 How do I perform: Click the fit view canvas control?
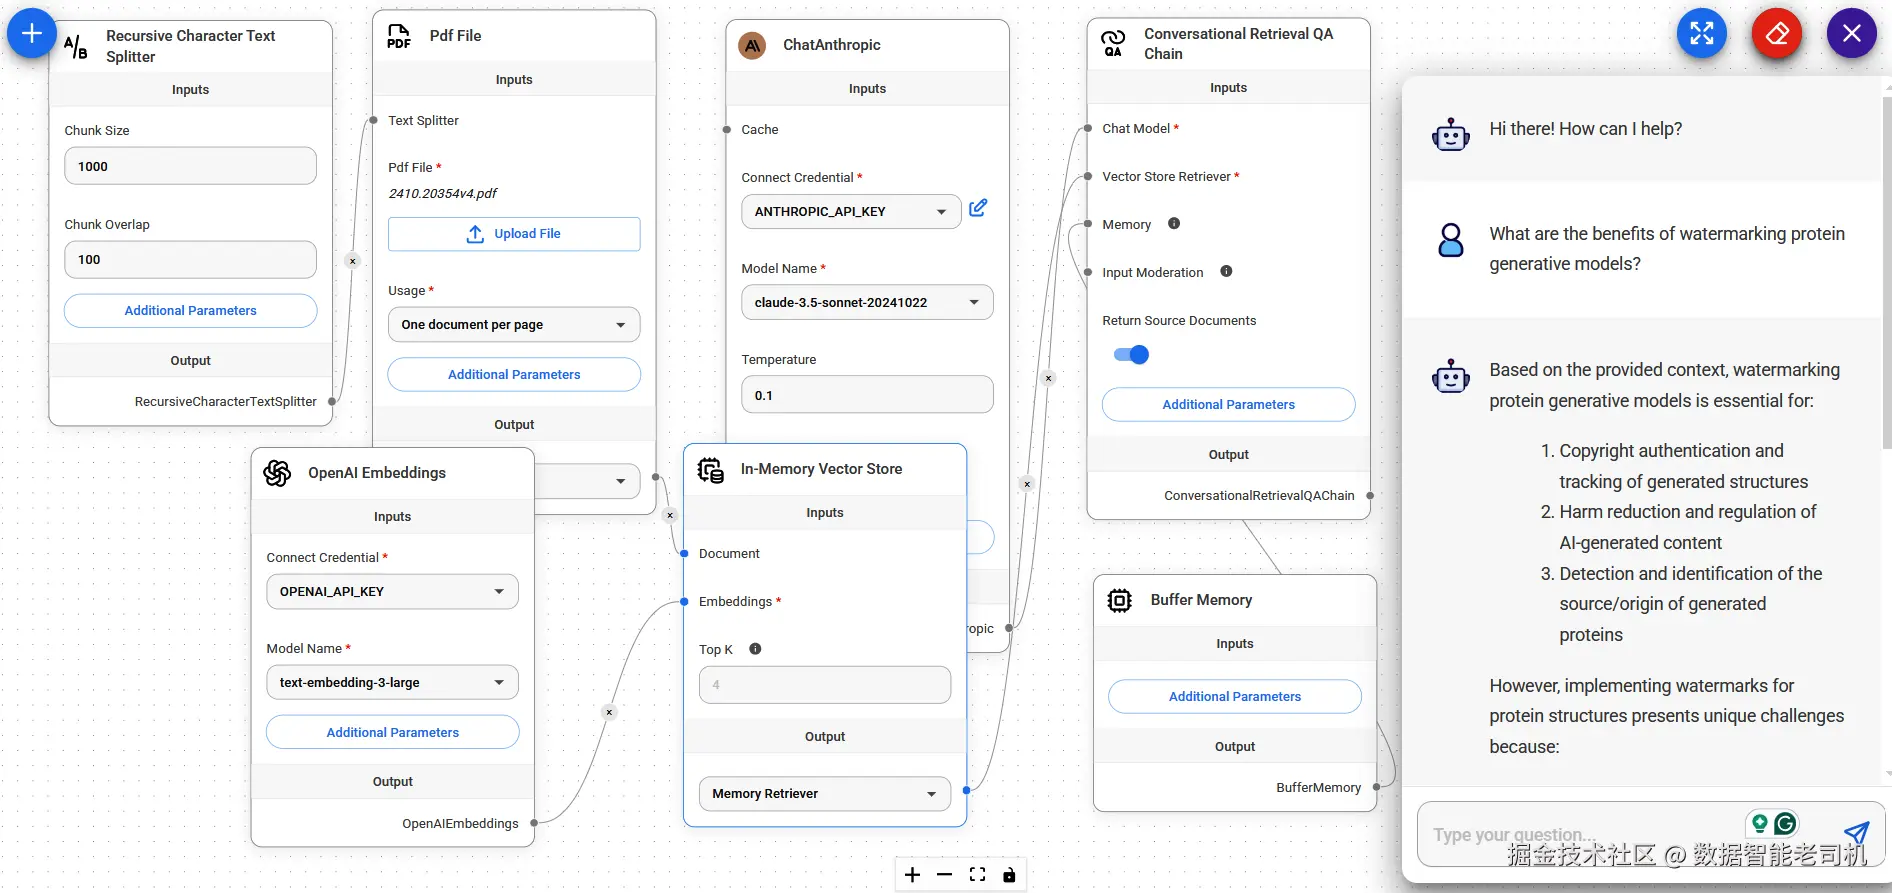[x=977, y=875]
